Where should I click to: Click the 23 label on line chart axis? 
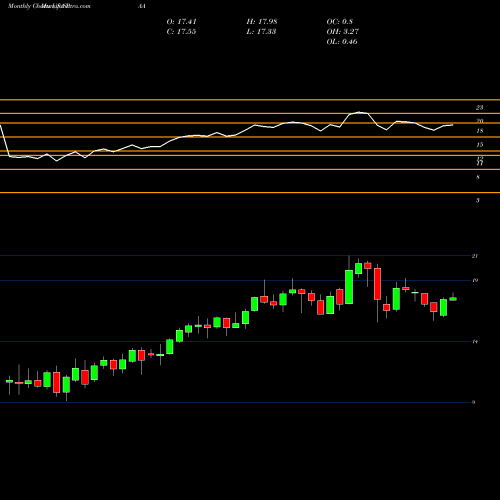pos(479,108)
